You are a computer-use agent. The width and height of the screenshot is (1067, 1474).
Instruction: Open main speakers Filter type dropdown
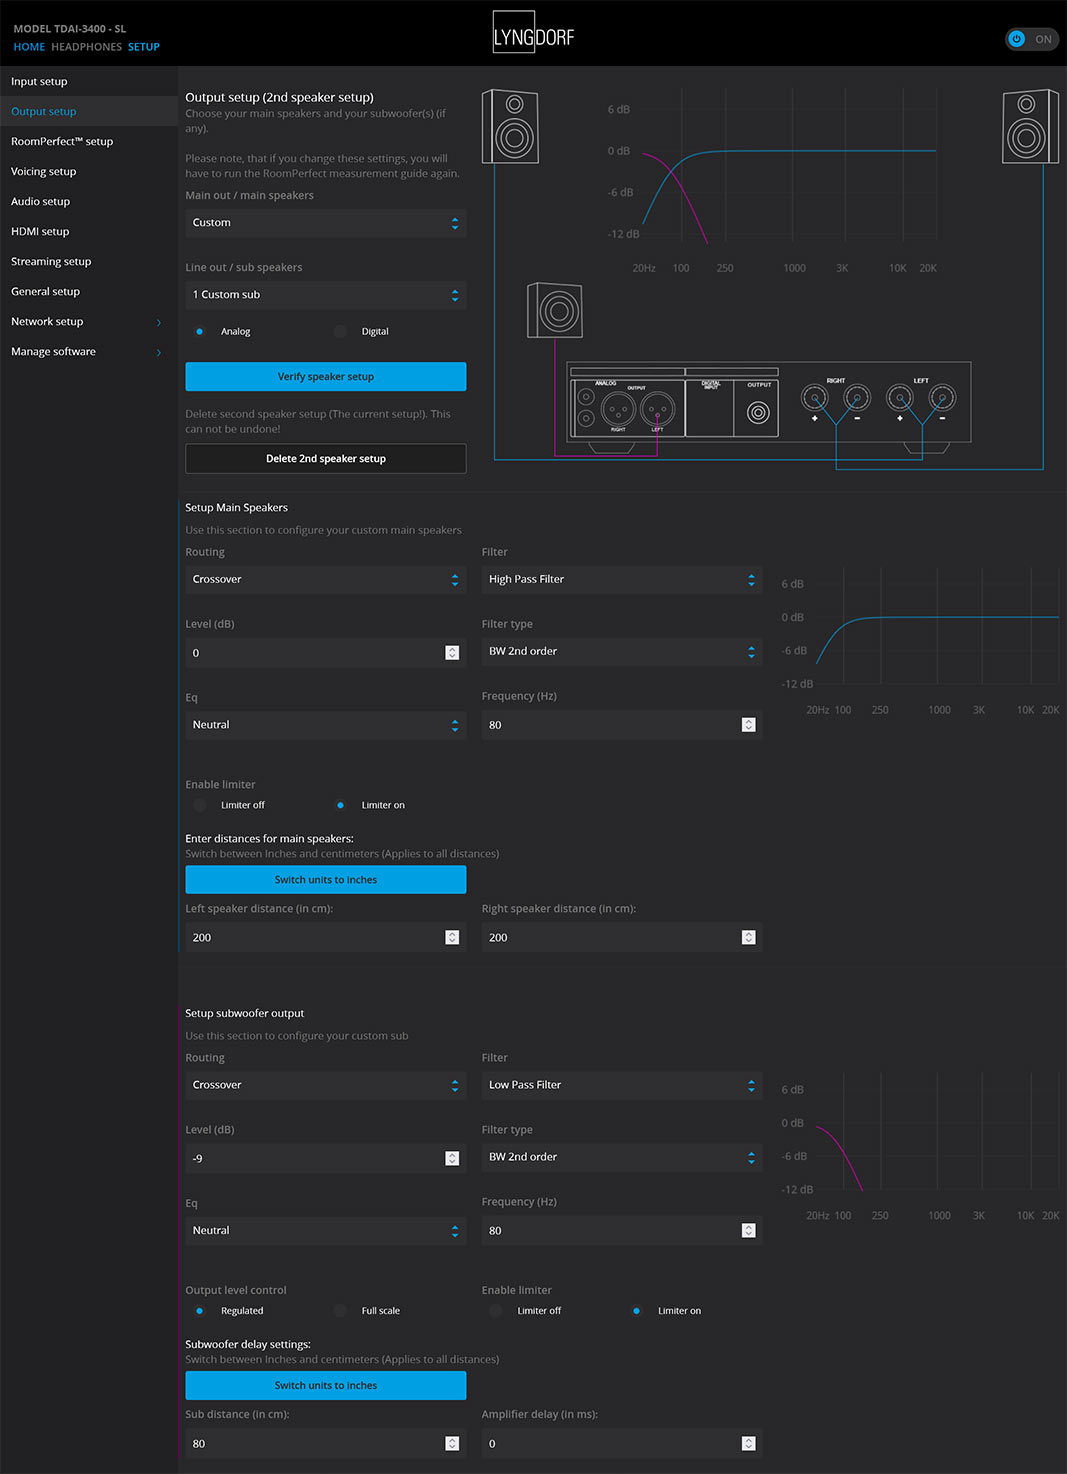click(x=622, y=652)
